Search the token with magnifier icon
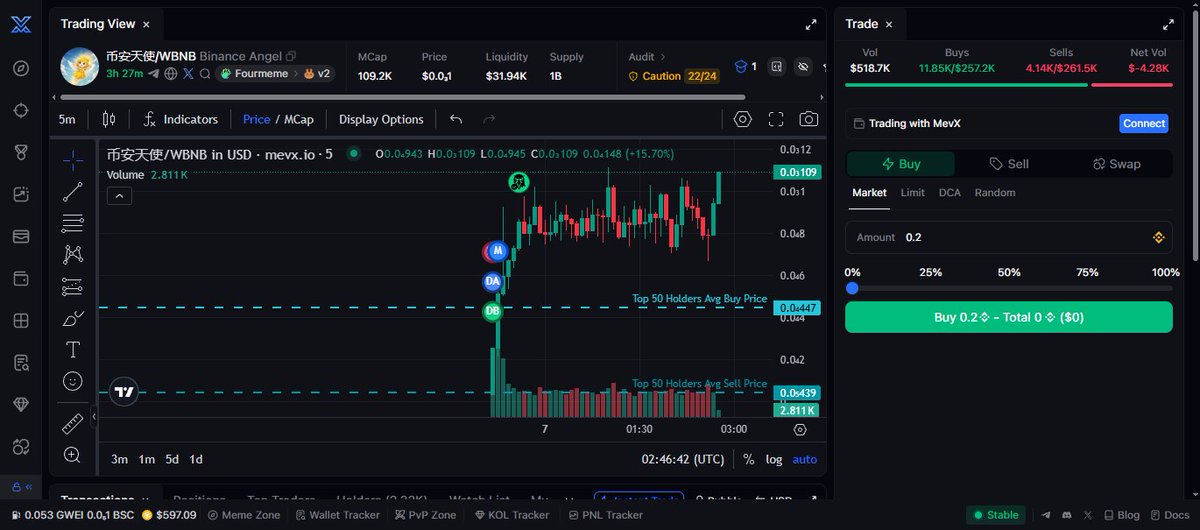This screenshot has width=1200, height=530. (205, 73)
